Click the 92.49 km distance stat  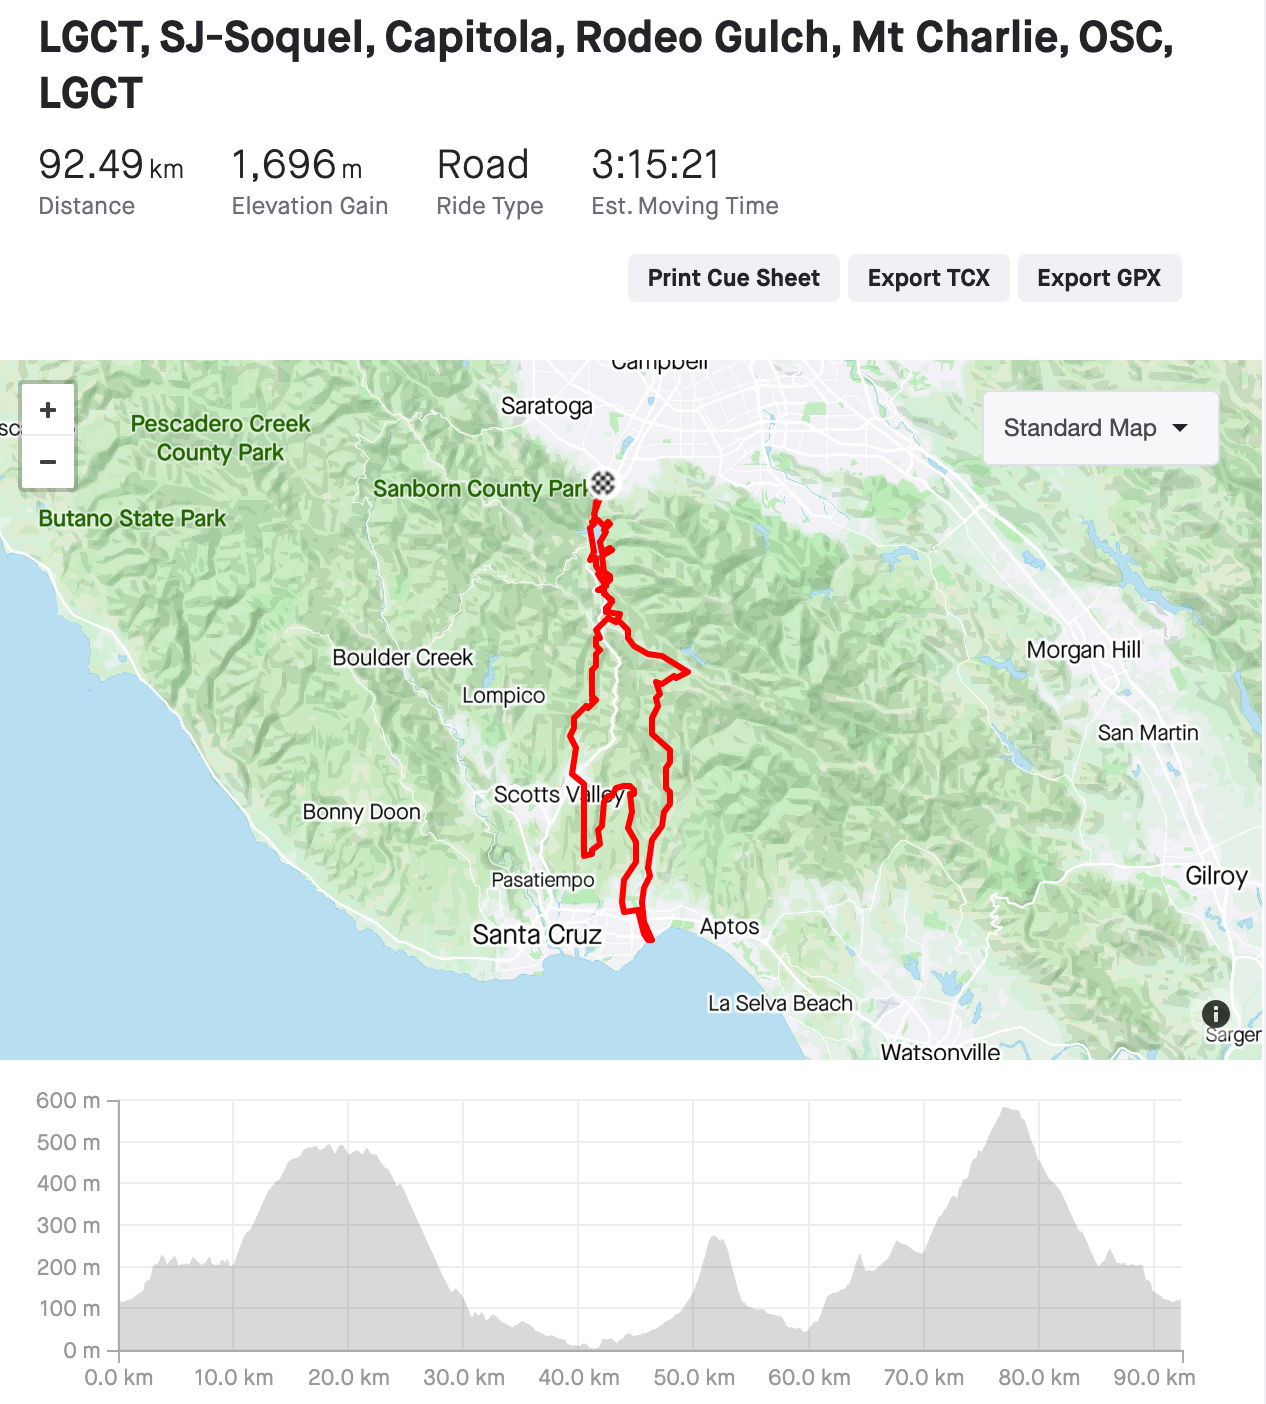(x=111, y=165)
